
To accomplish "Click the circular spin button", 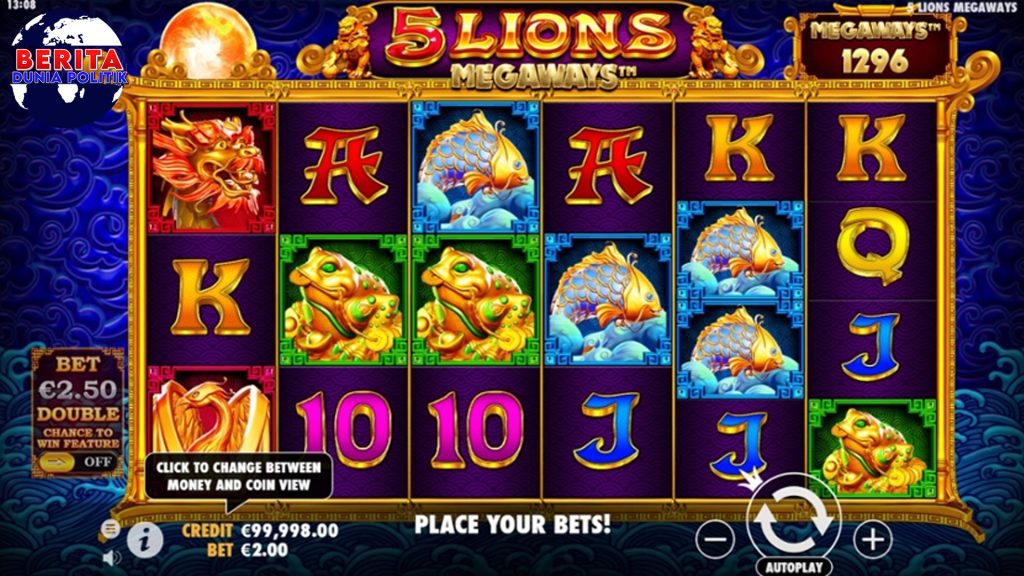I will pos(793,519).
